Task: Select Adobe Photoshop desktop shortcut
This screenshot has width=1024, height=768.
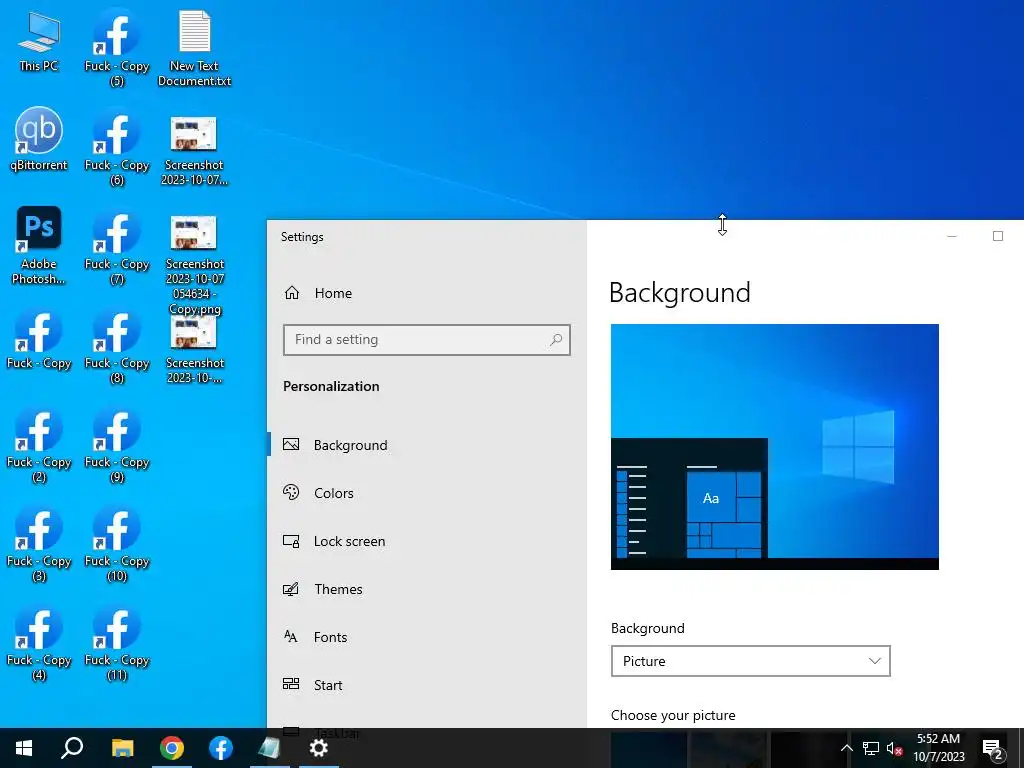Action: point(39,245)
